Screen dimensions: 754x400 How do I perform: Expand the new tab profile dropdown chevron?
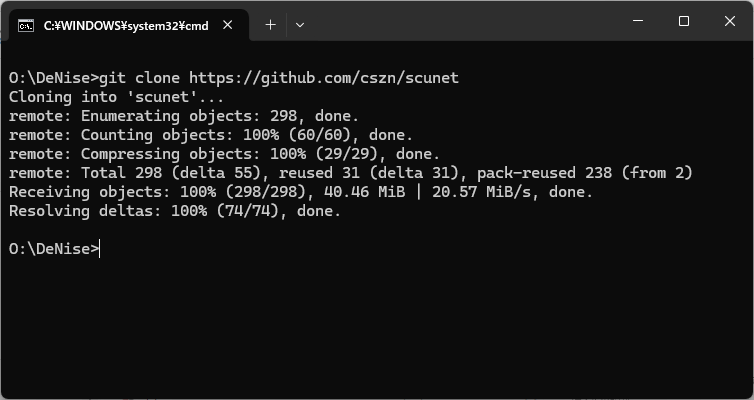click(x=300, y=25)
